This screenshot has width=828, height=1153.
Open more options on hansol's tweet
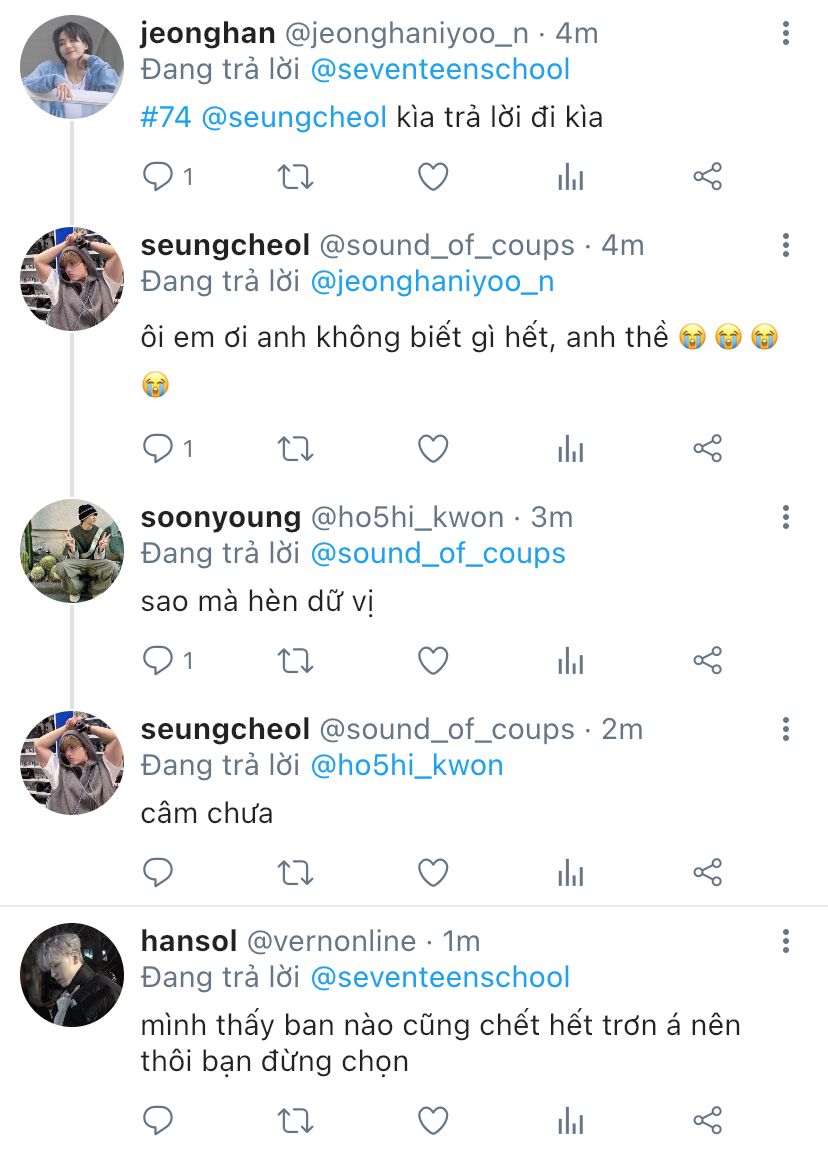coord(786,941)
